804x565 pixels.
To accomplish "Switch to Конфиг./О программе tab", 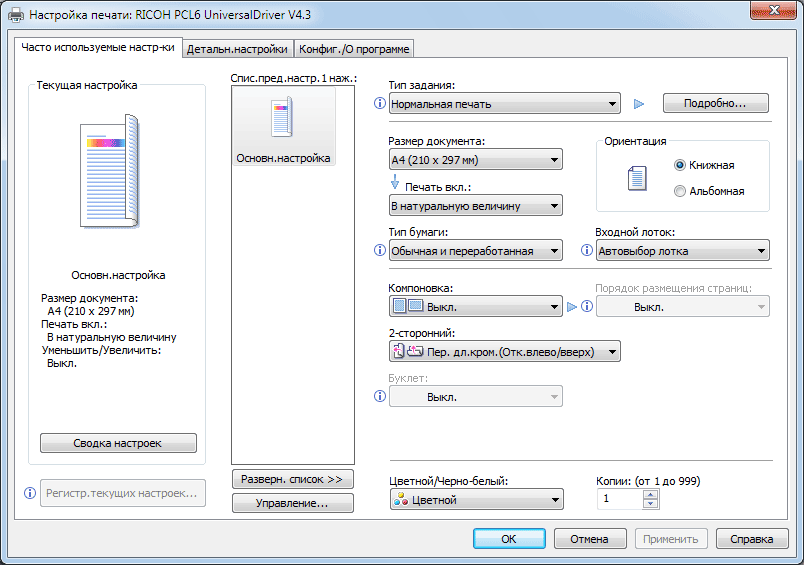I will point(354,49).
